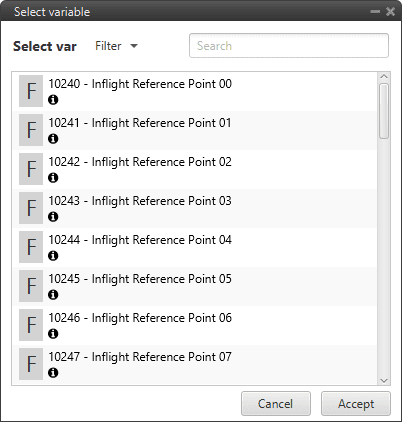Click the scrollbar down arrow
Image resolution: width=402 pixels, height=422 pixels.
click(x=384, y=380)
